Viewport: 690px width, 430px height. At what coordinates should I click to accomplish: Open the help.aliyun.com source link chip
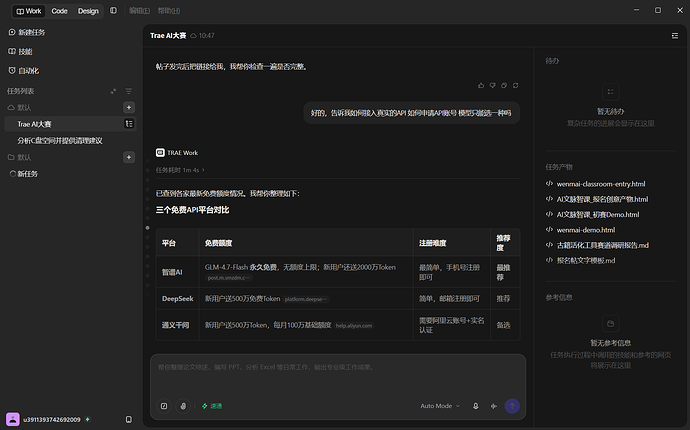[354, 326]
